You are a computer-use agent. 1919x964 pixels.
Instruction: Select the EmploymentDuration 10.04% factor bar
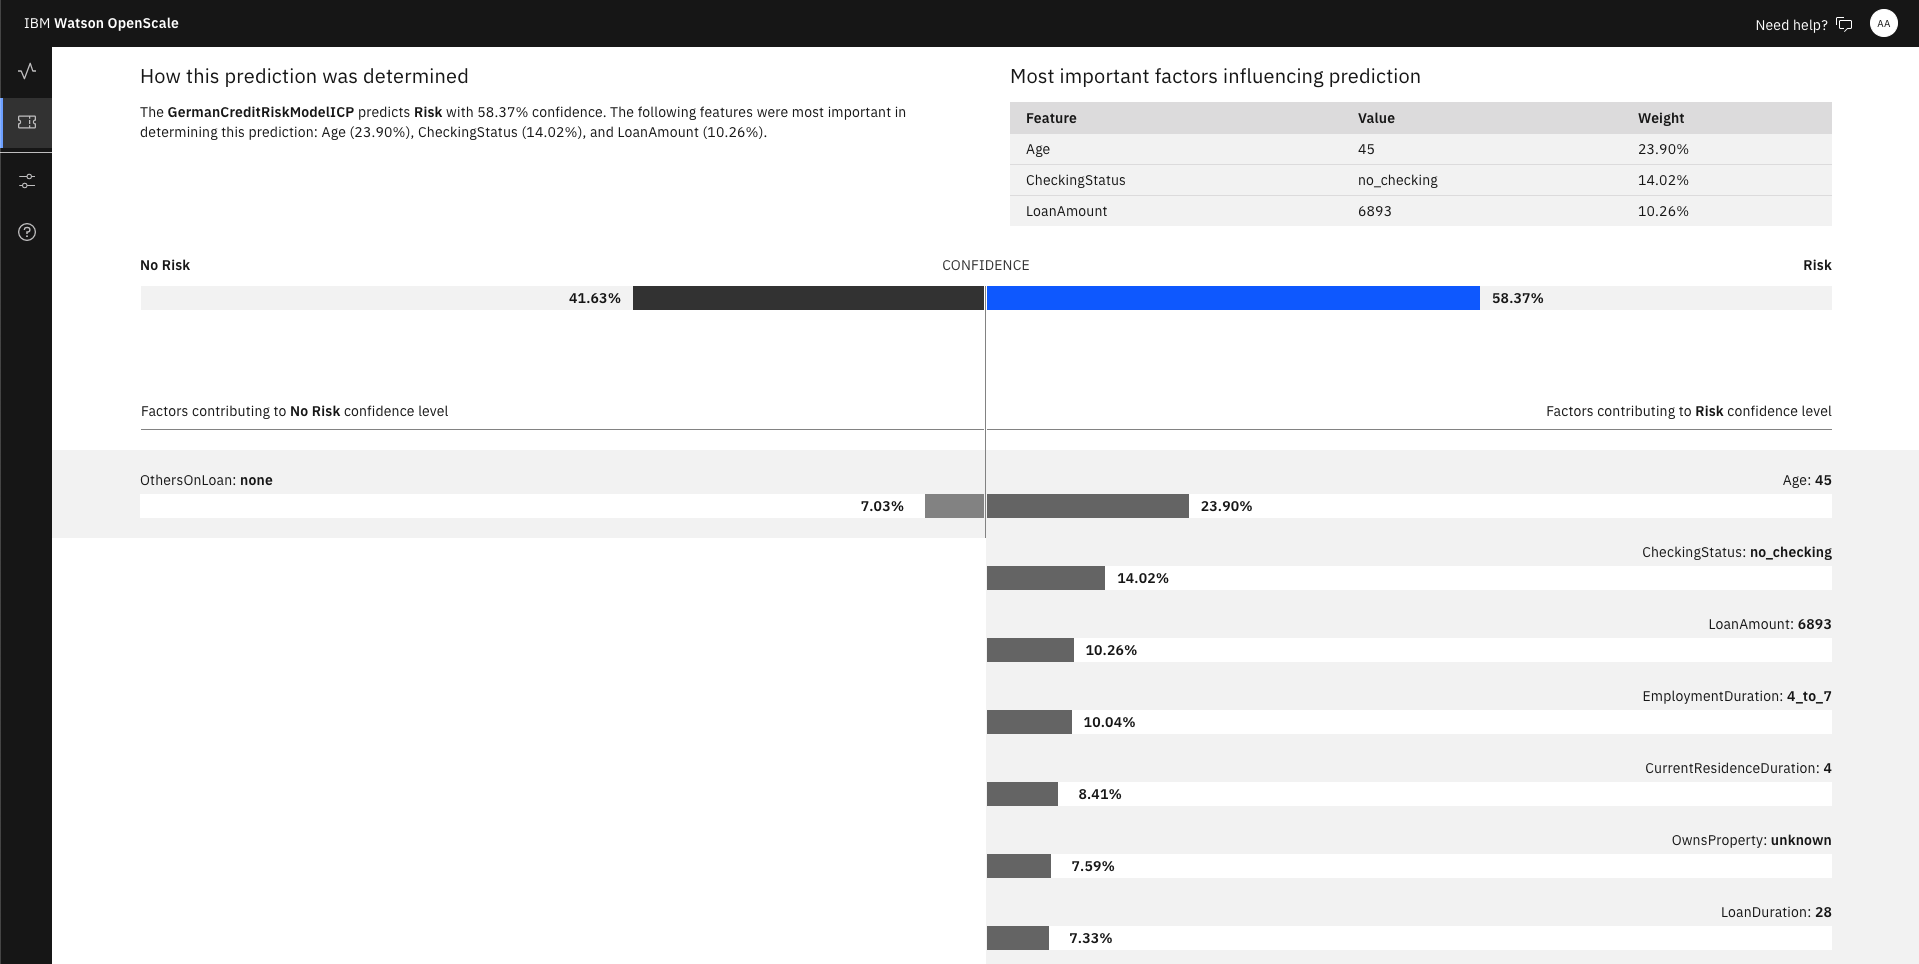[x=1029, y=722]
